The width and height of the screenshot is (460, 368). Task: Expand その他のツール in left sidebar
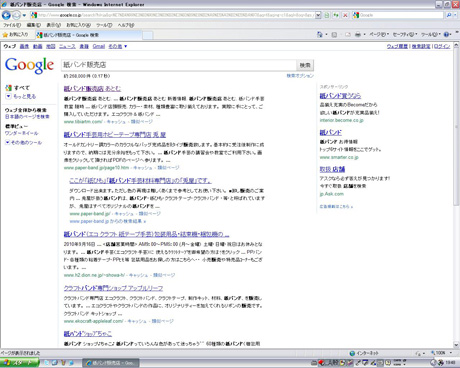click(x=24, y=142)
